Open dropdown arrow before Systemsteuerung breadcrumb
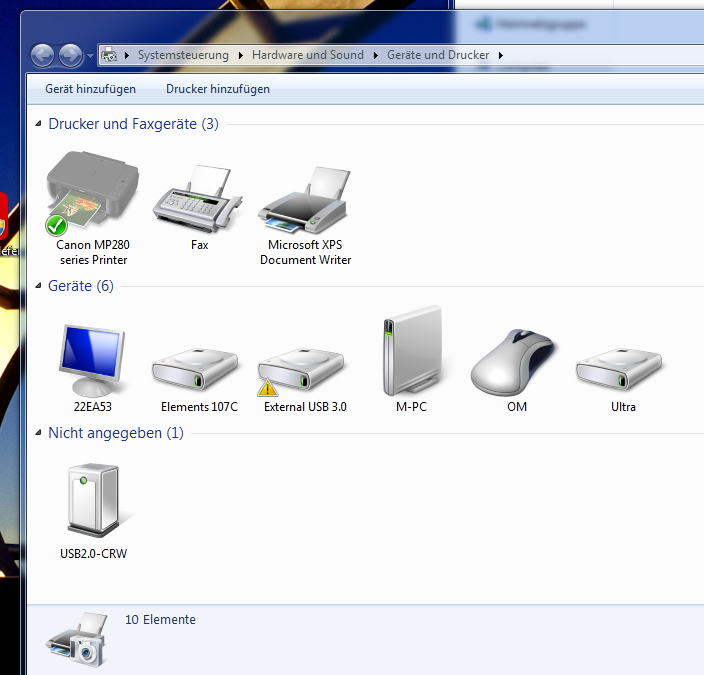704x675 pixels. tap(127, 55)
